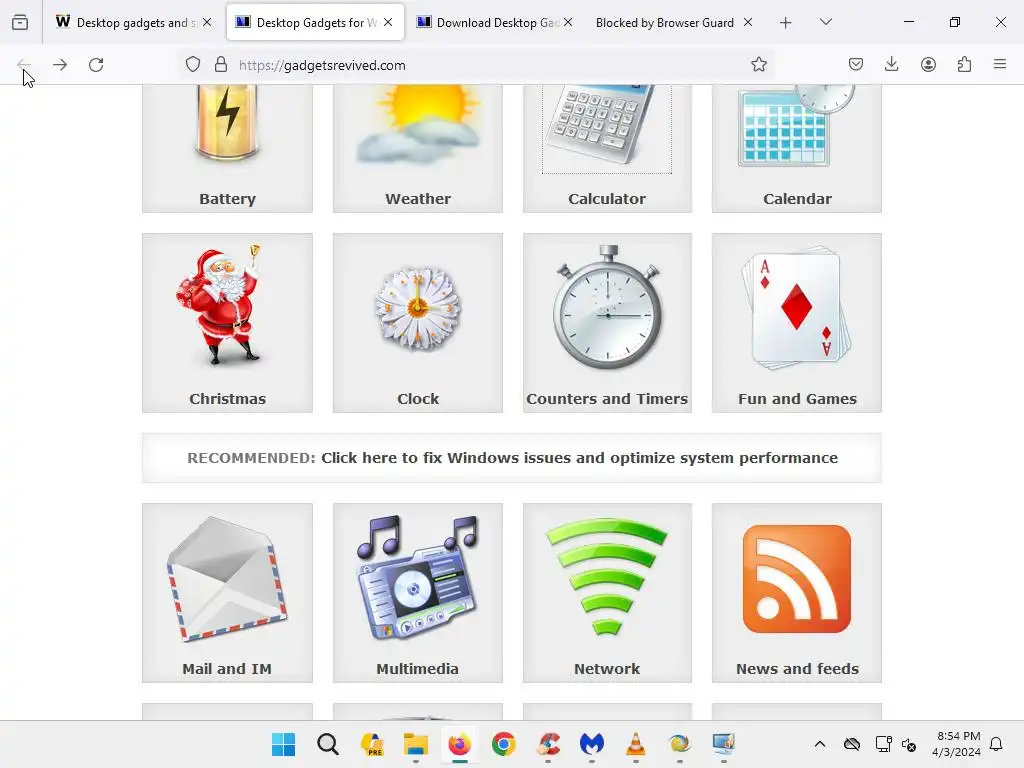Image resolution: width=1024 pixels, height=768 pixels.
Task: View site security padlock details
Action: (x=221, y=65)
